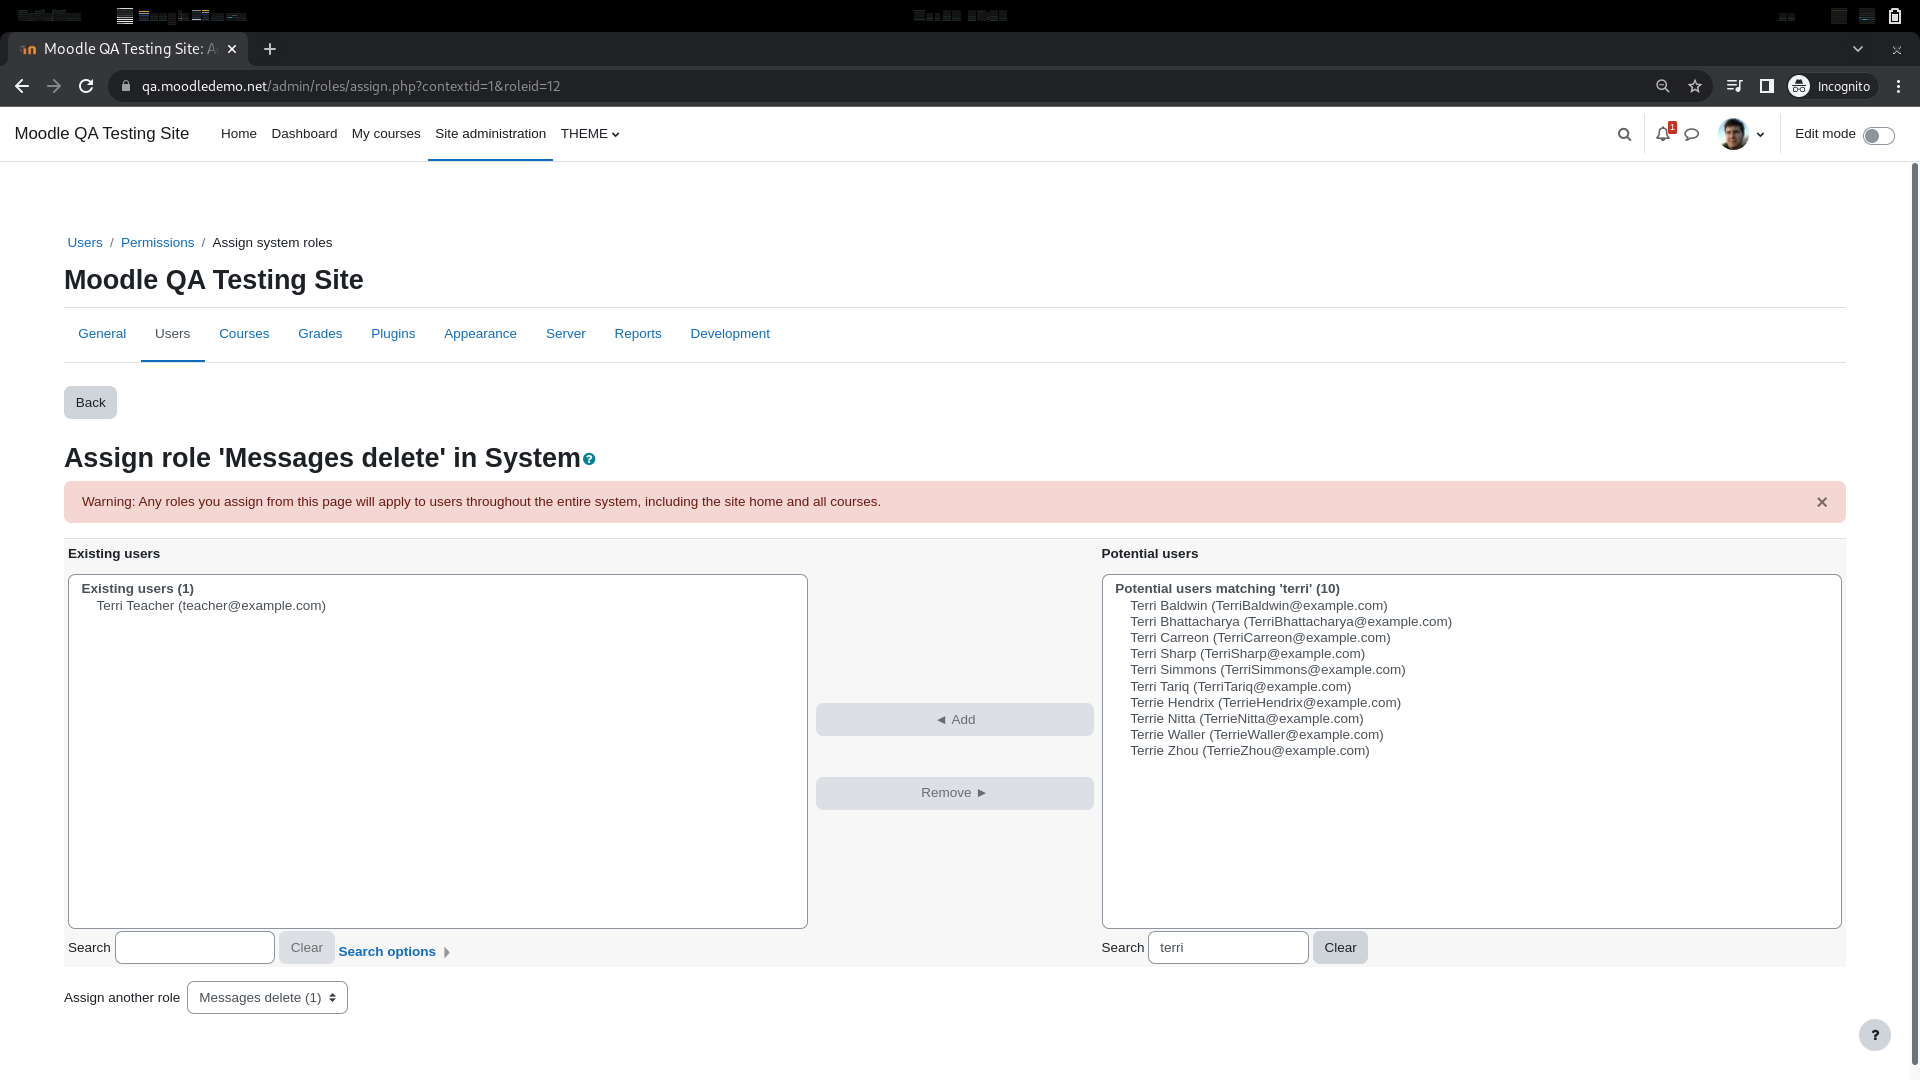1920x1080 pixels.
Task: Select Site administration in navigation
Action: point(490,134)
